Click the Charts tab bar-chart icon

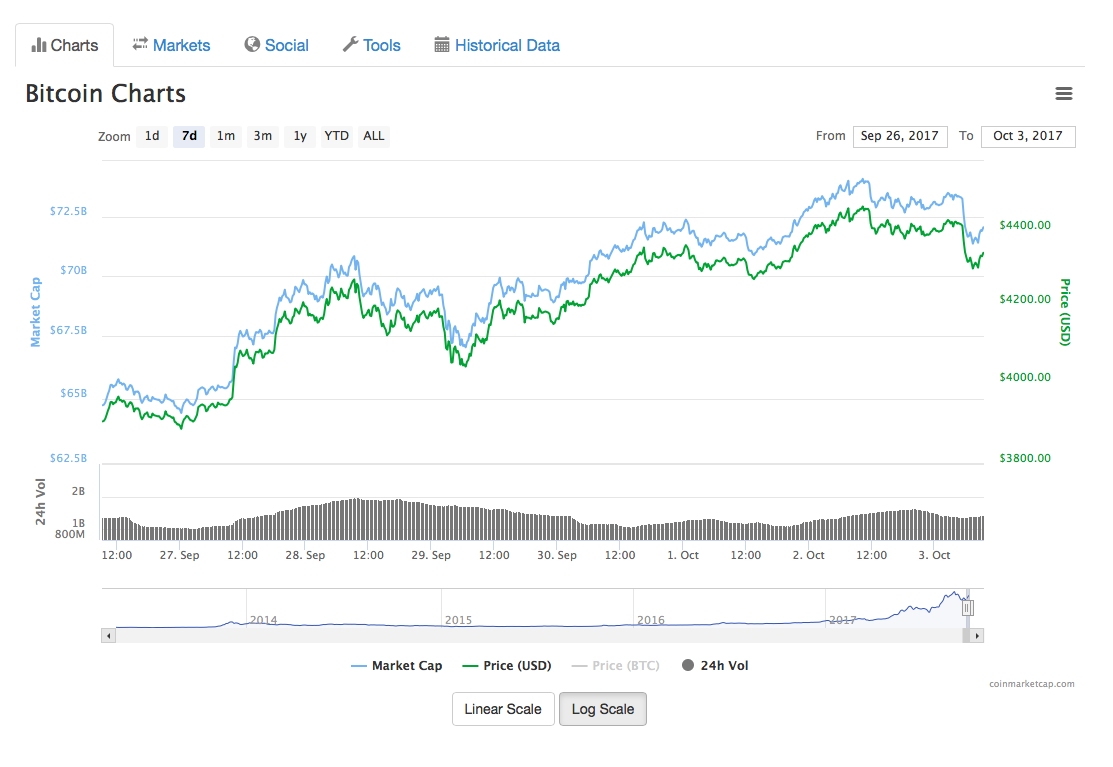(x=39, y=45)
